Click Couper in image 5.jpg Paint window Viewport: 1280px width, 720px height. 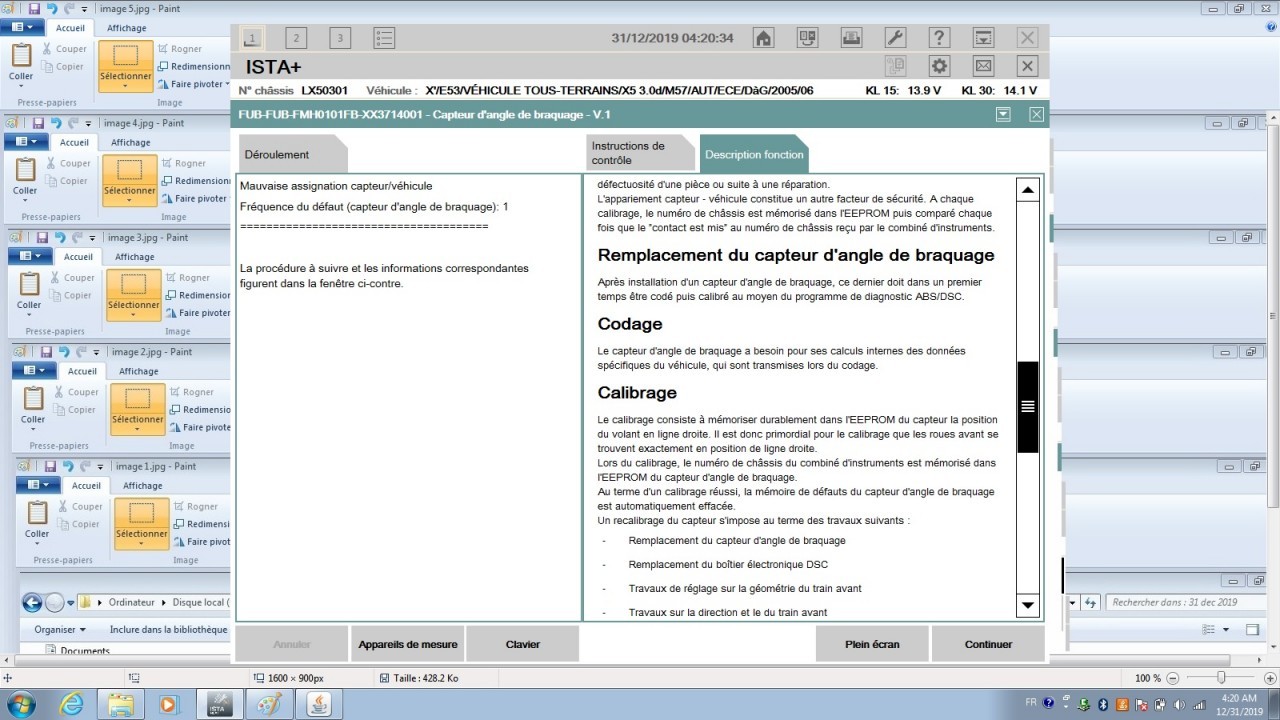pos(63,49)
